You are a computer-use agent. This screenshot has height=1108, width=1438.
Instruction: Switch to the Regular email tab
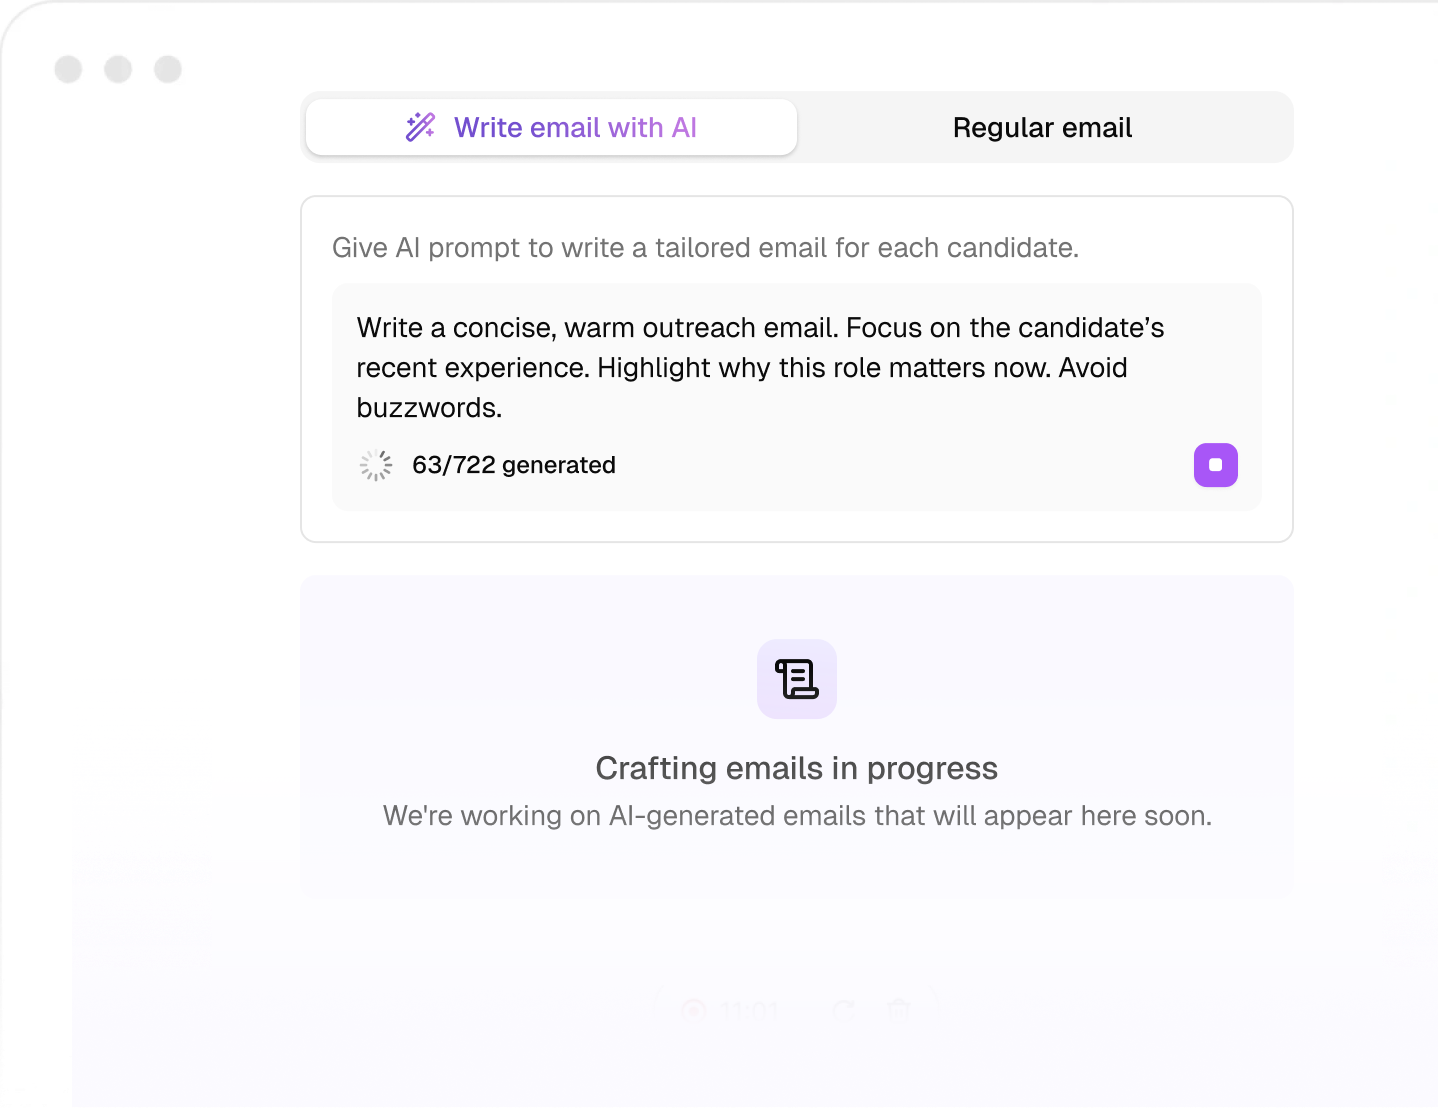pos(1043,127)
